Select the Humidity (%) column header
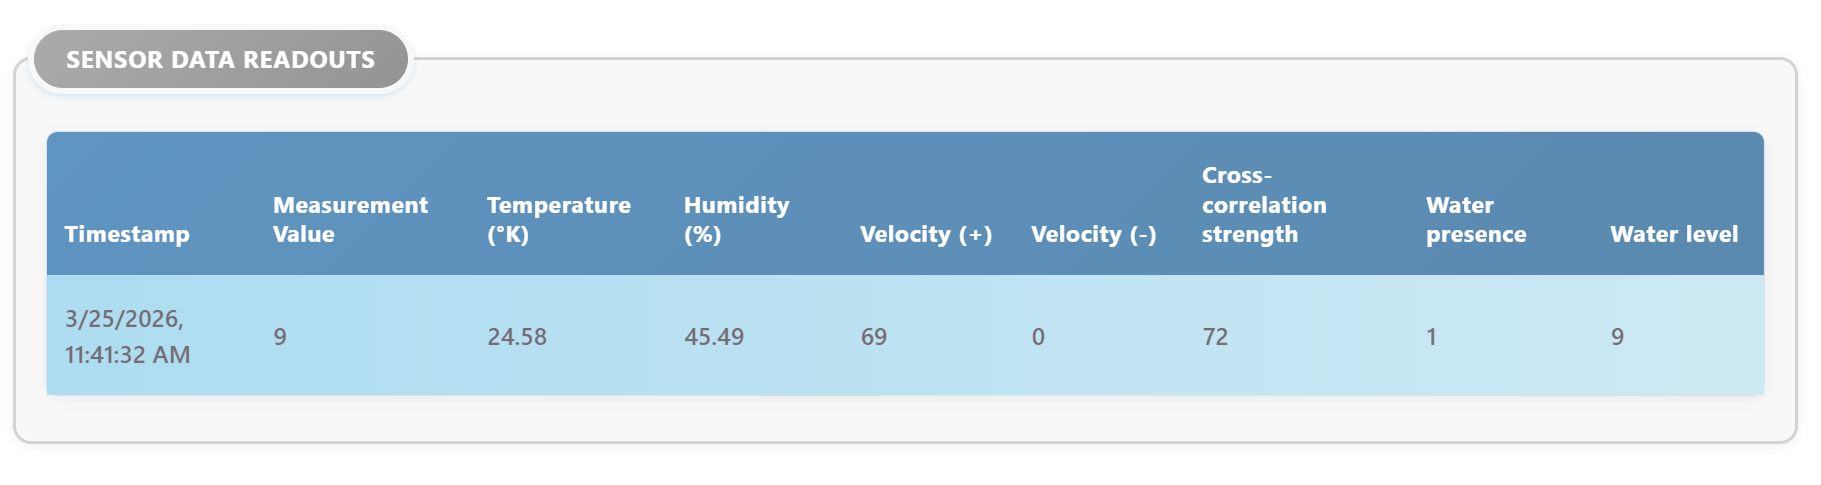This screenshot has height=485, width=1821. [736, 219]
